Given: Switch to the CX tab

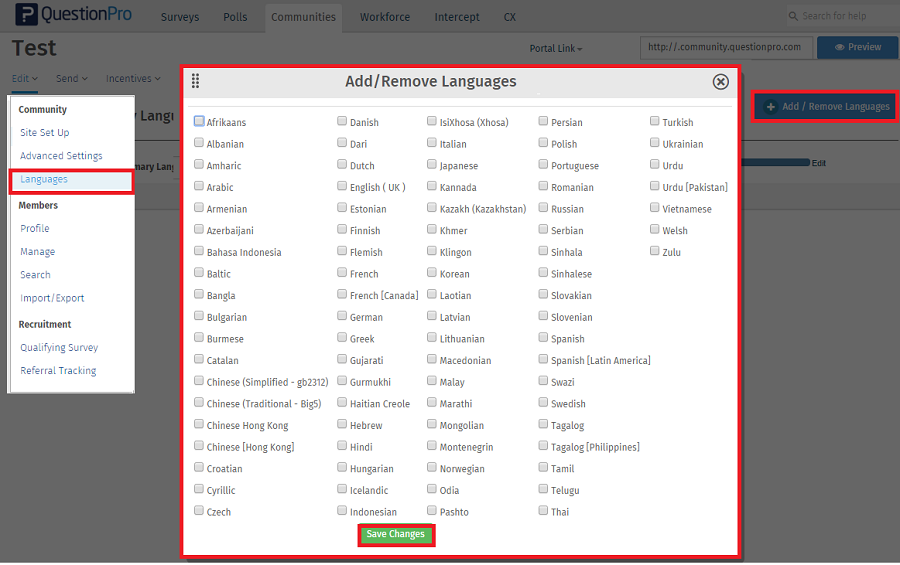Looking at the screenshot, I should click(x=510, y=17).
